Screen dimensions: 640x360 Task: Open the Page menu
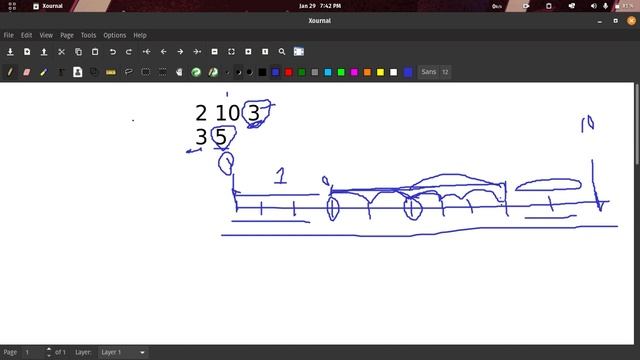click(x=67, y=36)
